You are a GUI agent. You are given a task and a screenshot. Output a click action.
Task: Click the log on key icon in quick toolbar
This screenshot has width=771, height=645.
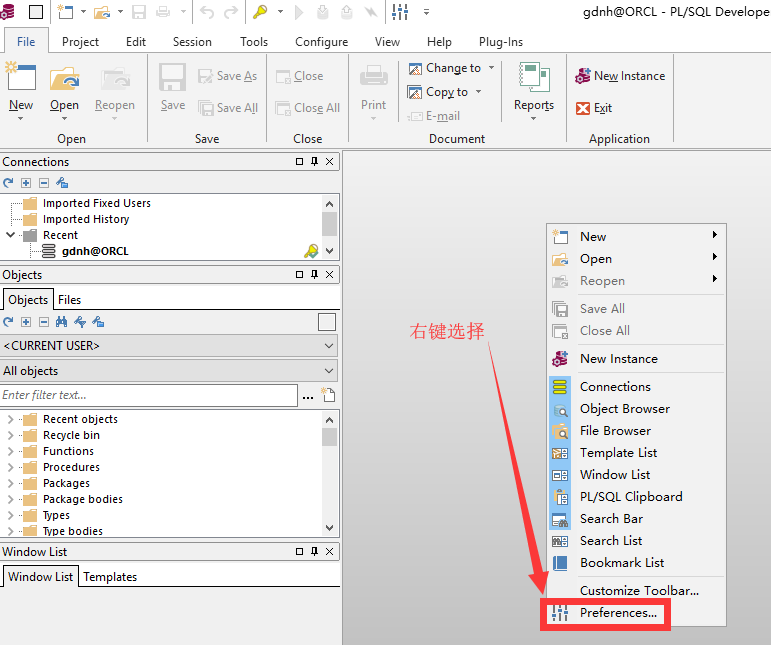click(260, 11)
